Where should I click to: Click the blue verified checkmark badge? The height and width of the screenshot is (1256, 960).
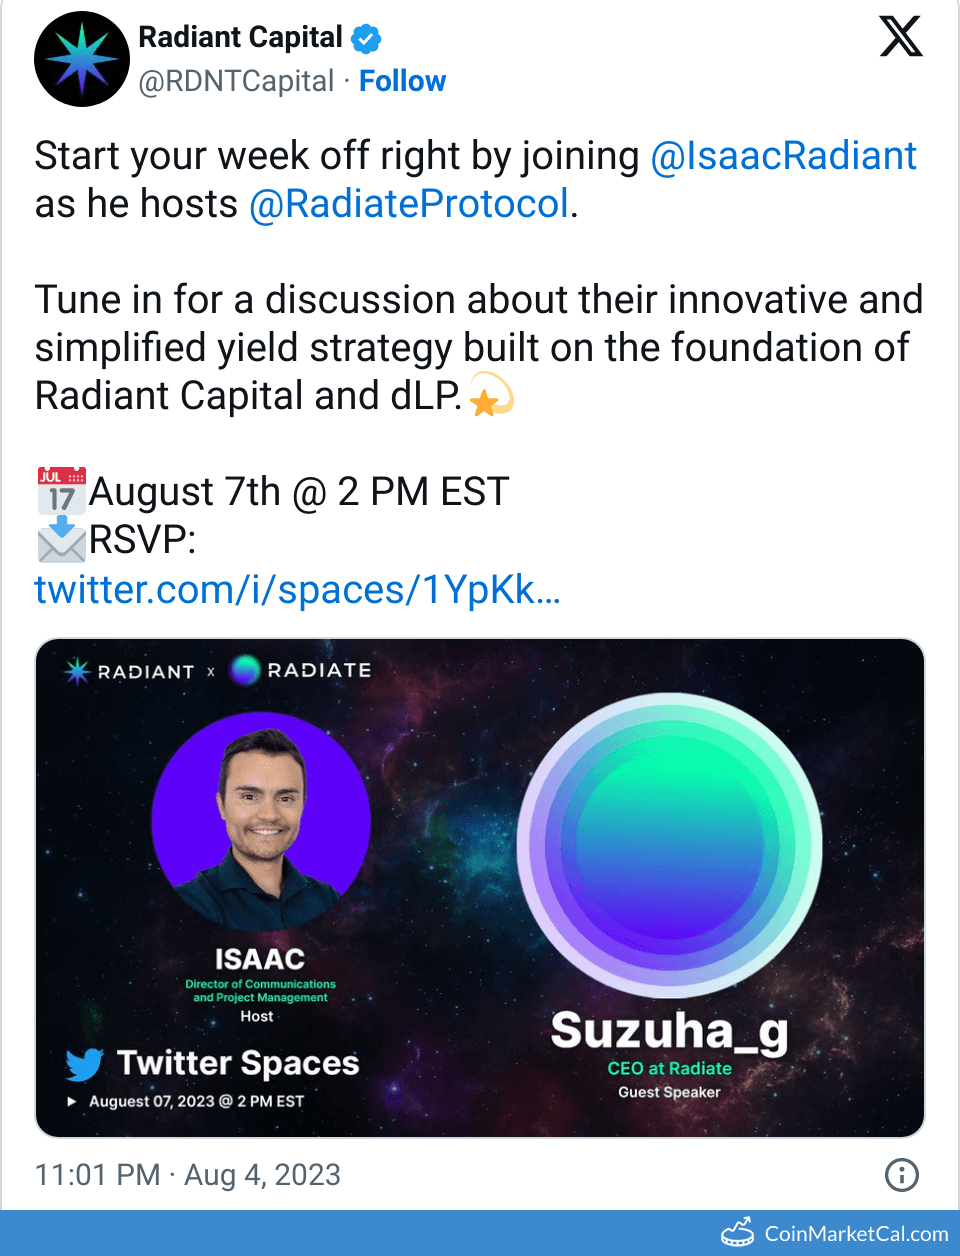coord(366,39)
